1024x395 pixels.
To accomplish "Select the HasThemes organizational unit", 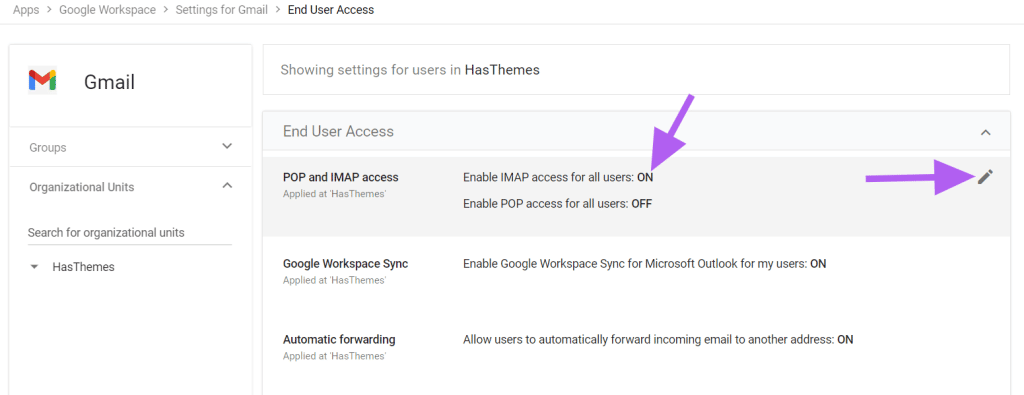I will 83,267.
